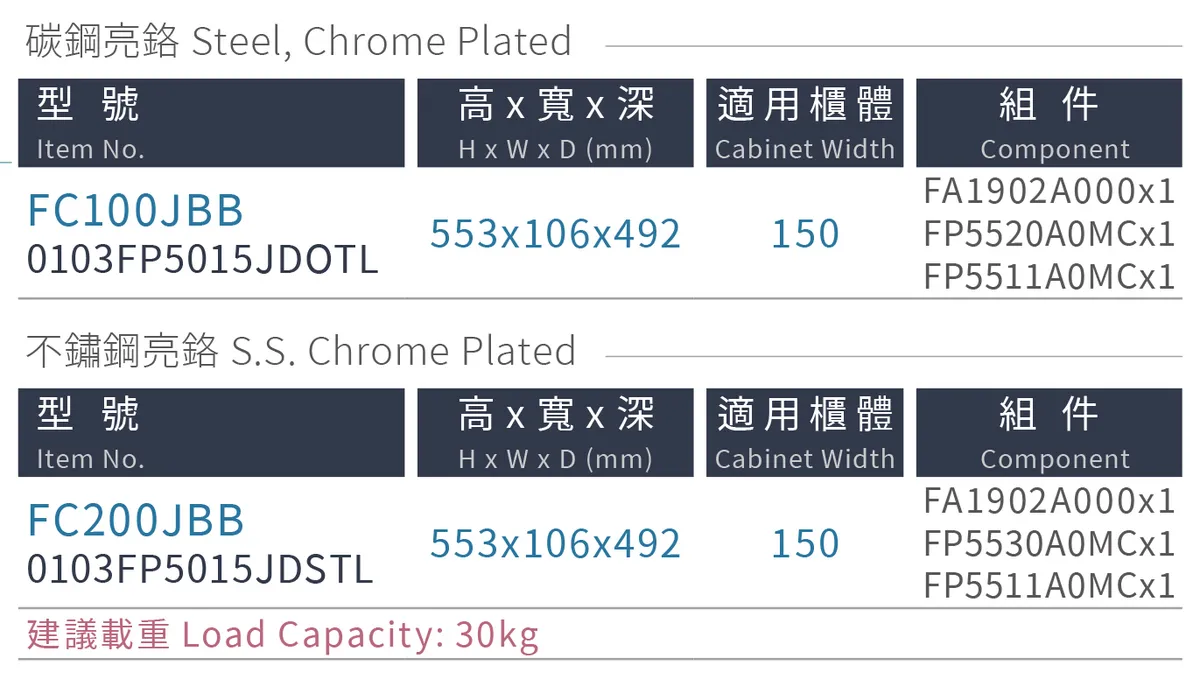Click H x W x D header in Steel table

(x=555, y=123)
